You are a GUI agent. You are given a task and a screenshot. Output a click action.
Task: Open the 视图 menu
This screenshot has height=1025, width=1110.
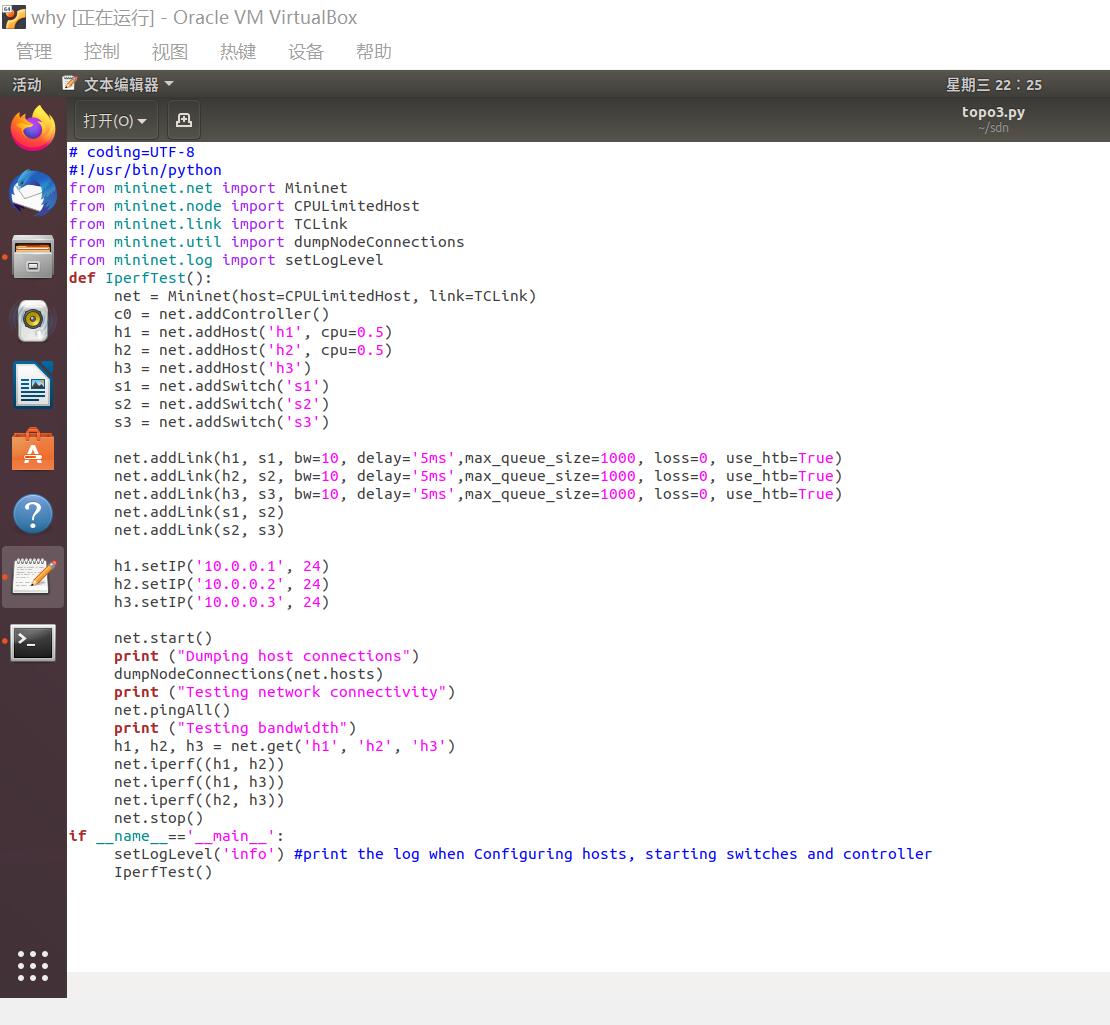click(170, 52)
